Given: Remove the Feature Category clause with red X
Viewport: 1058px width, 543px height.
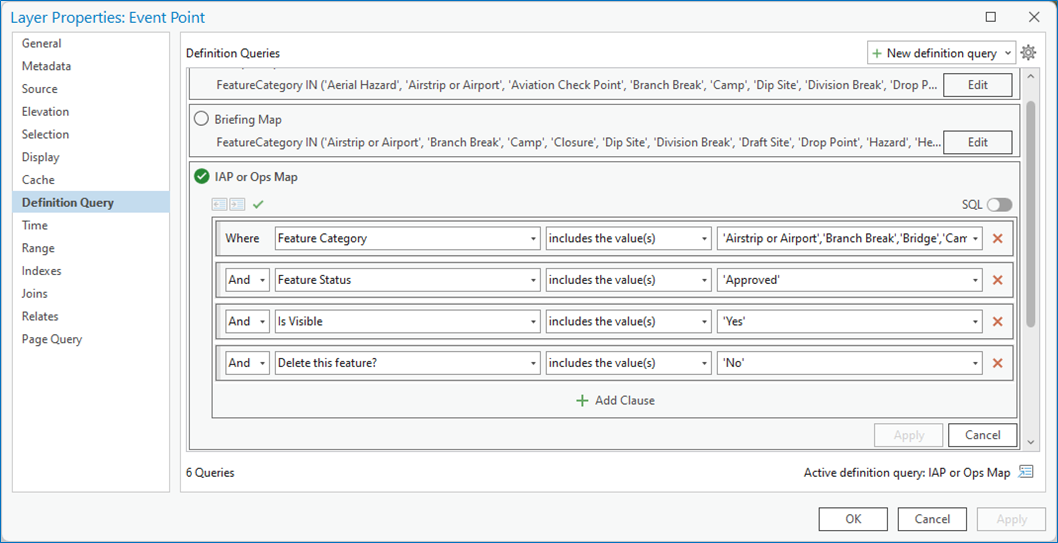Looking at the screenshot, I should pyautogui.click(x=997, y=239).
